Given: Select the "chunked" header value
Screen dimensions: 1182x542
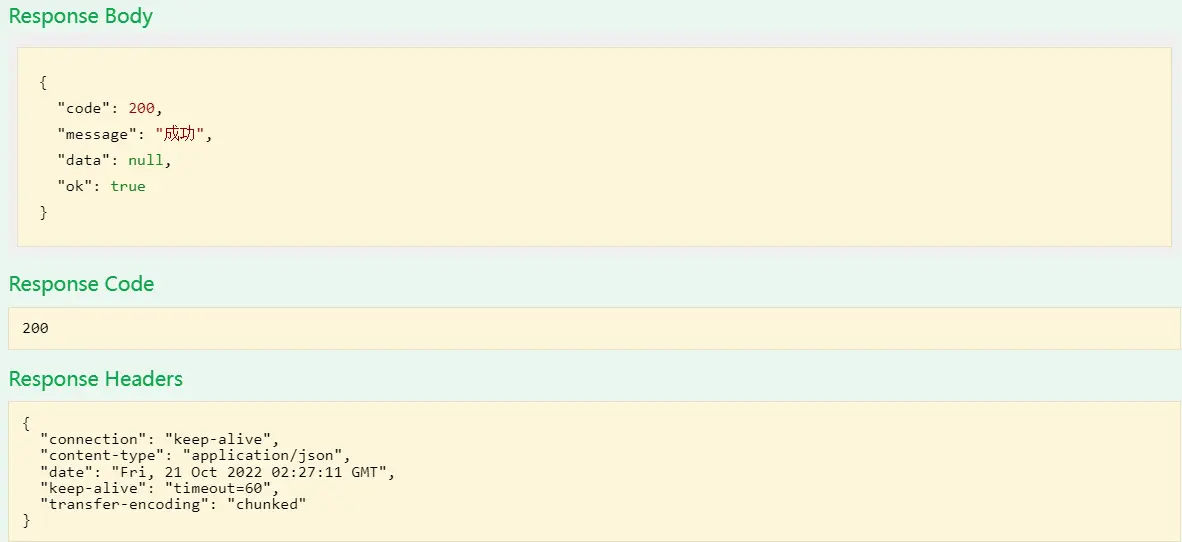Looking at the screenshot, I should pos(267,504).
